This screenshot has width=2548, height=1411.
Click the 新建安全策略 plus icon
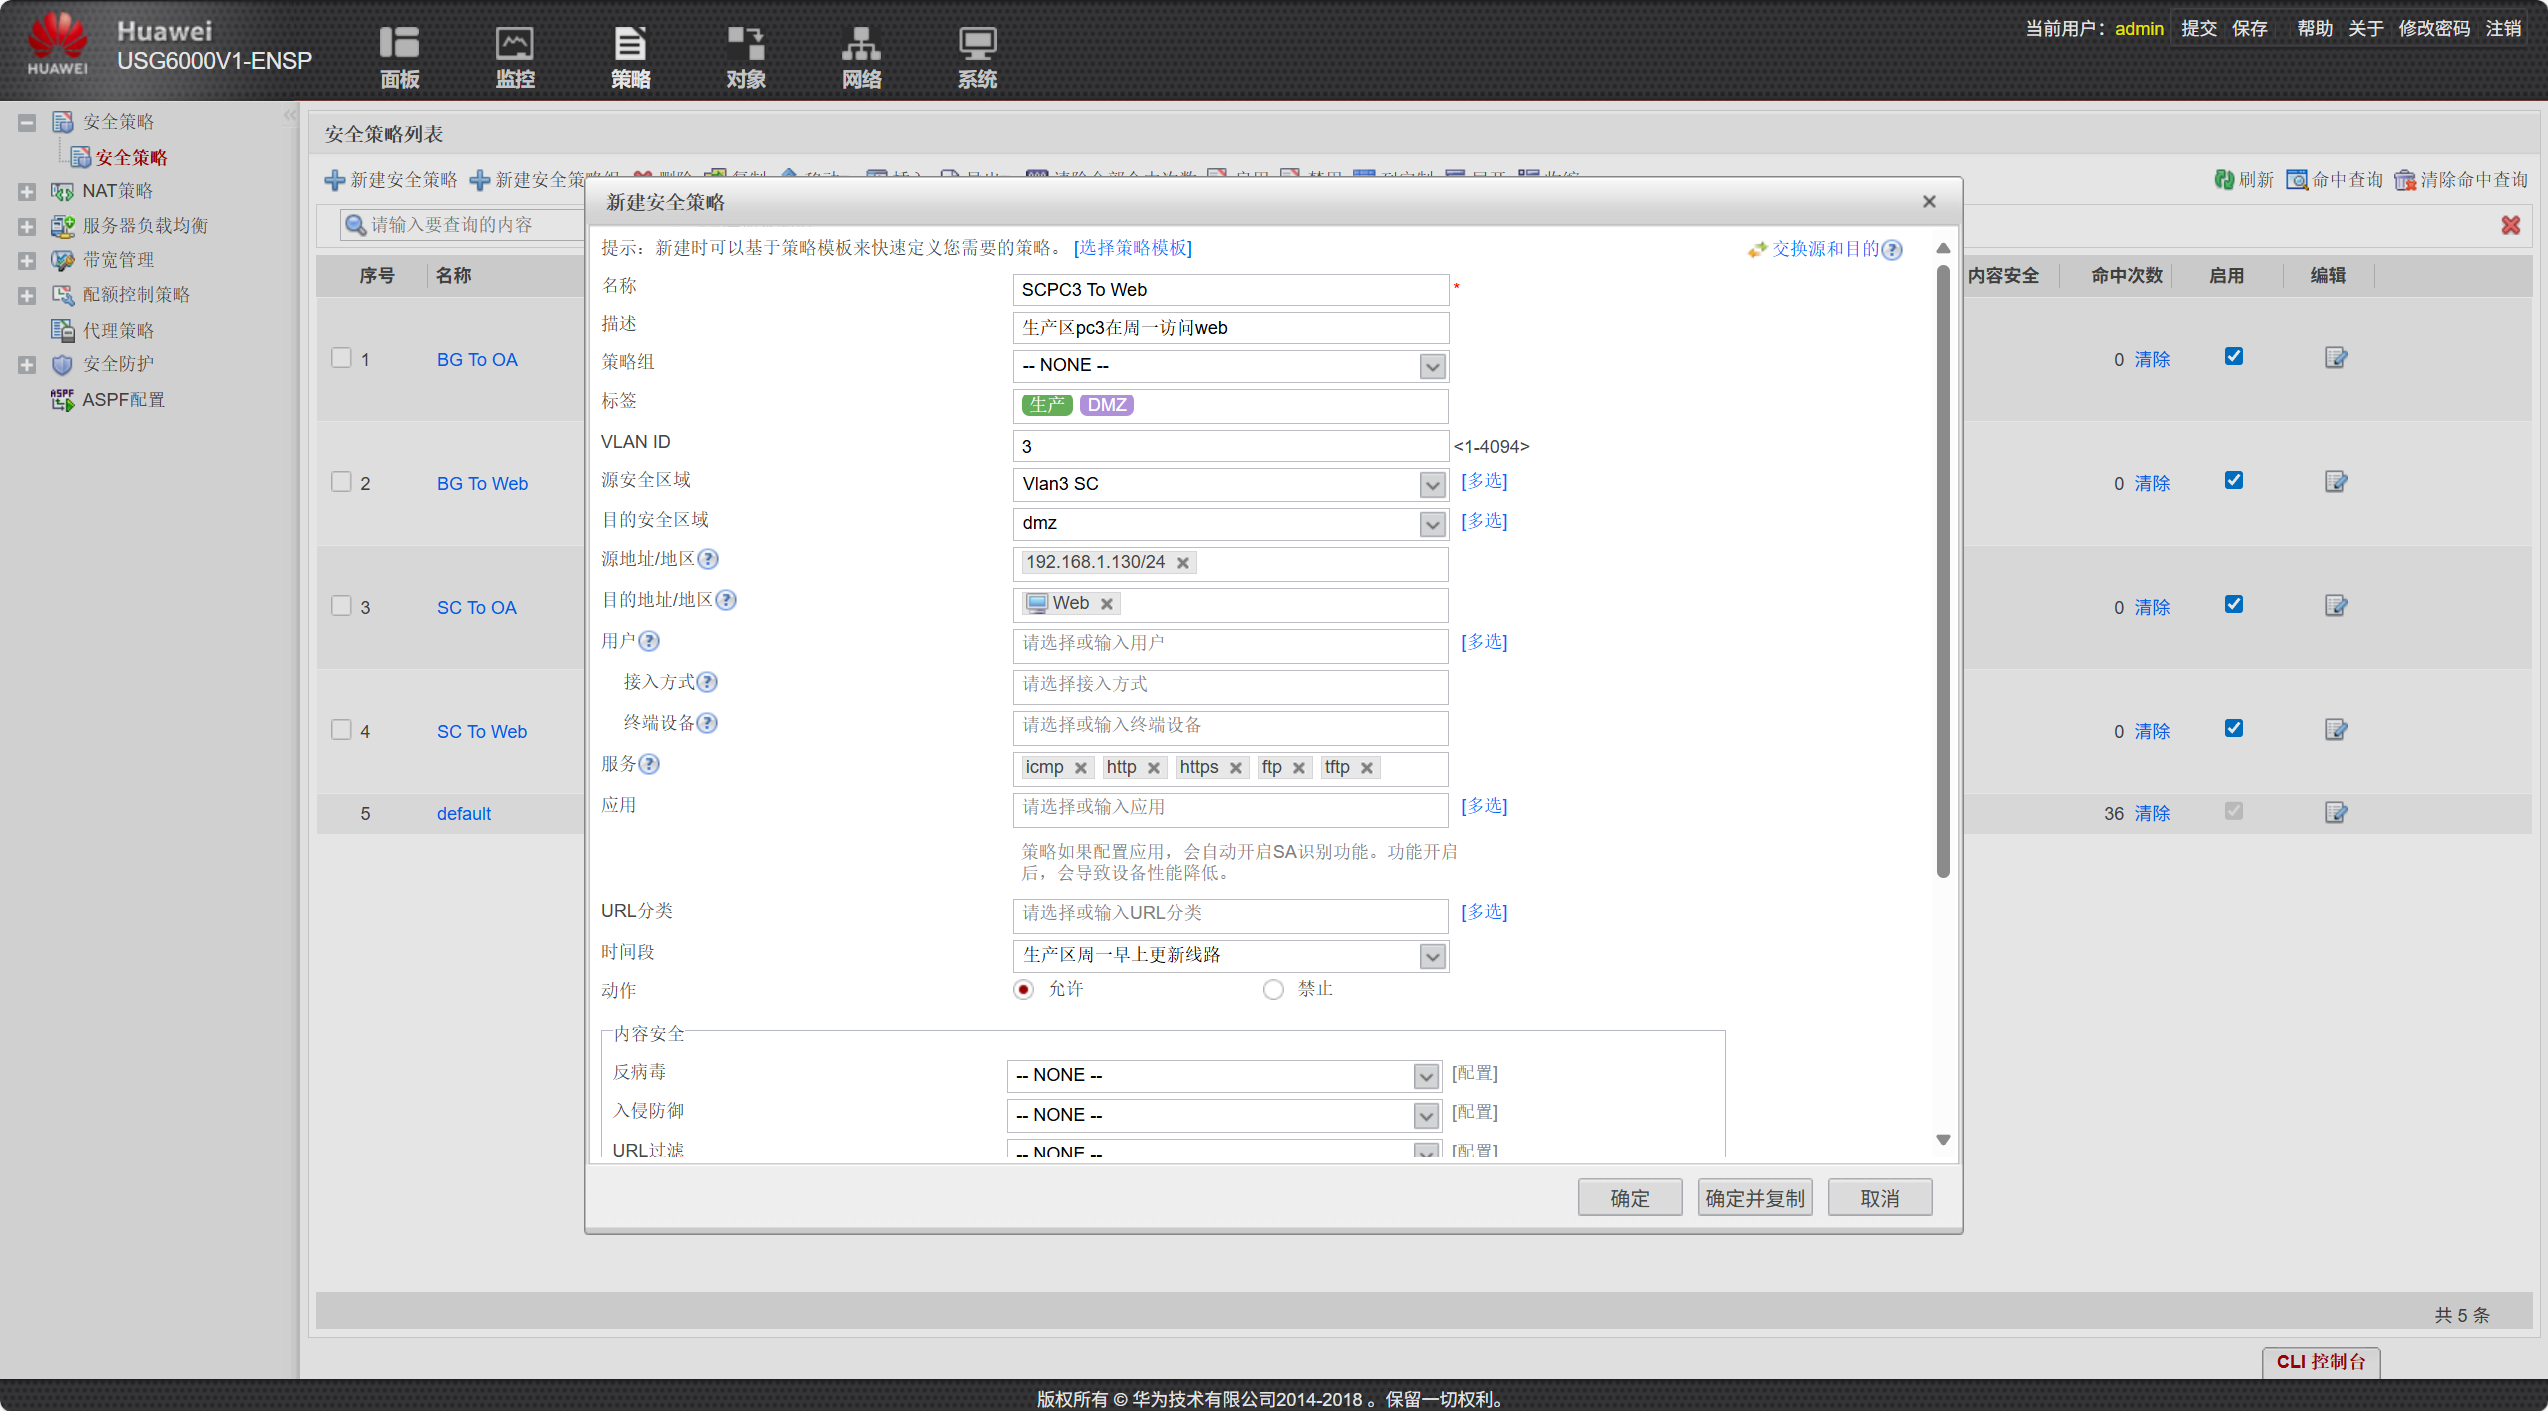pos(335,180)
